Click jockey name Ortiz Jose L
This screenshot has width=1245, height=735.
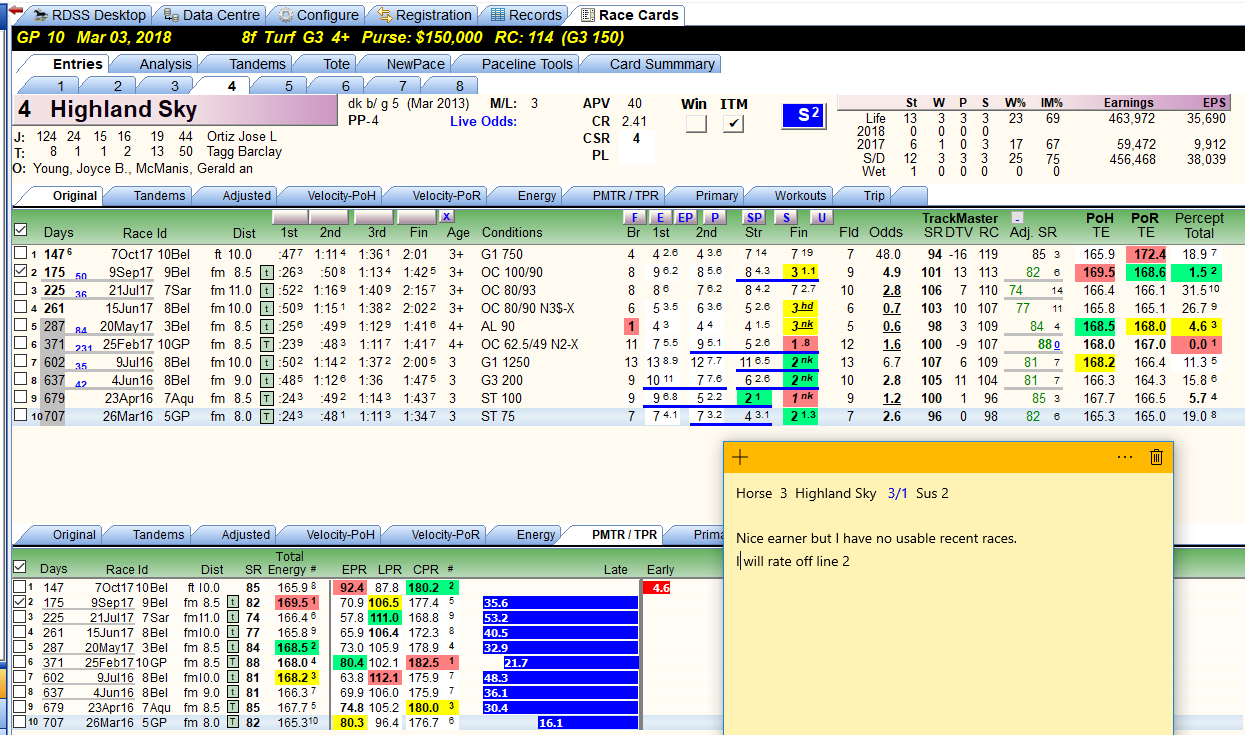pos(241,136)
